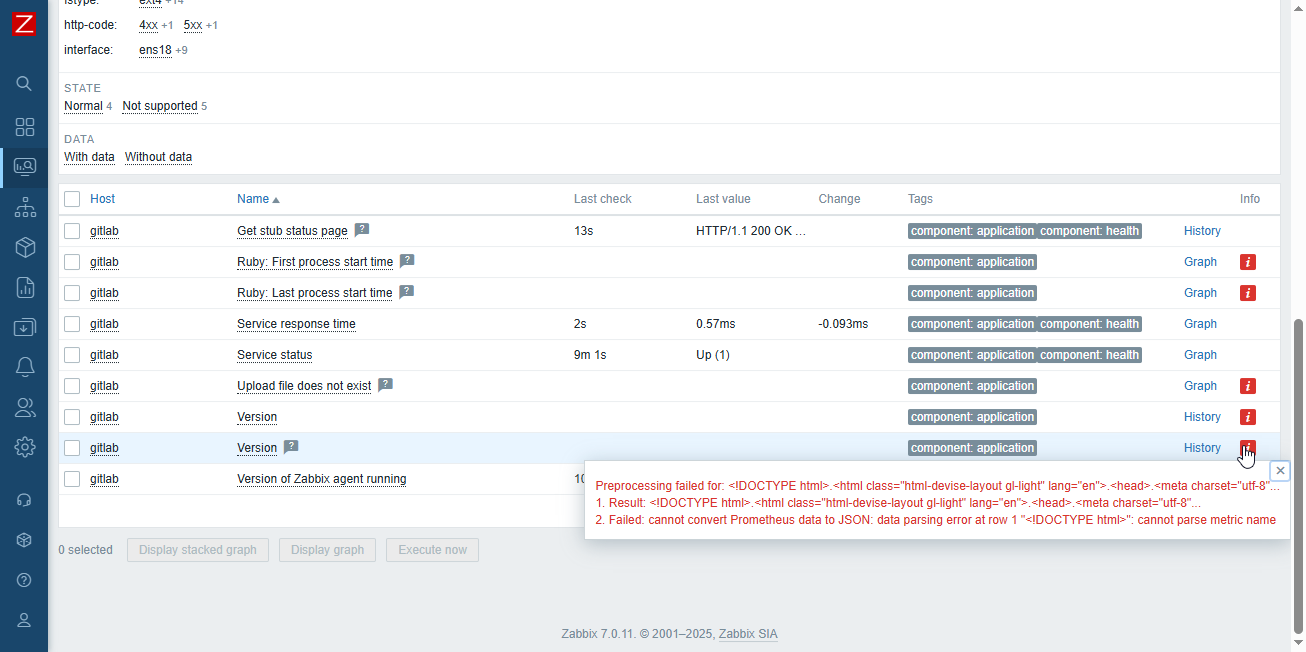Open the Services hierarchy sidebar icon

[x=25, y=207]
